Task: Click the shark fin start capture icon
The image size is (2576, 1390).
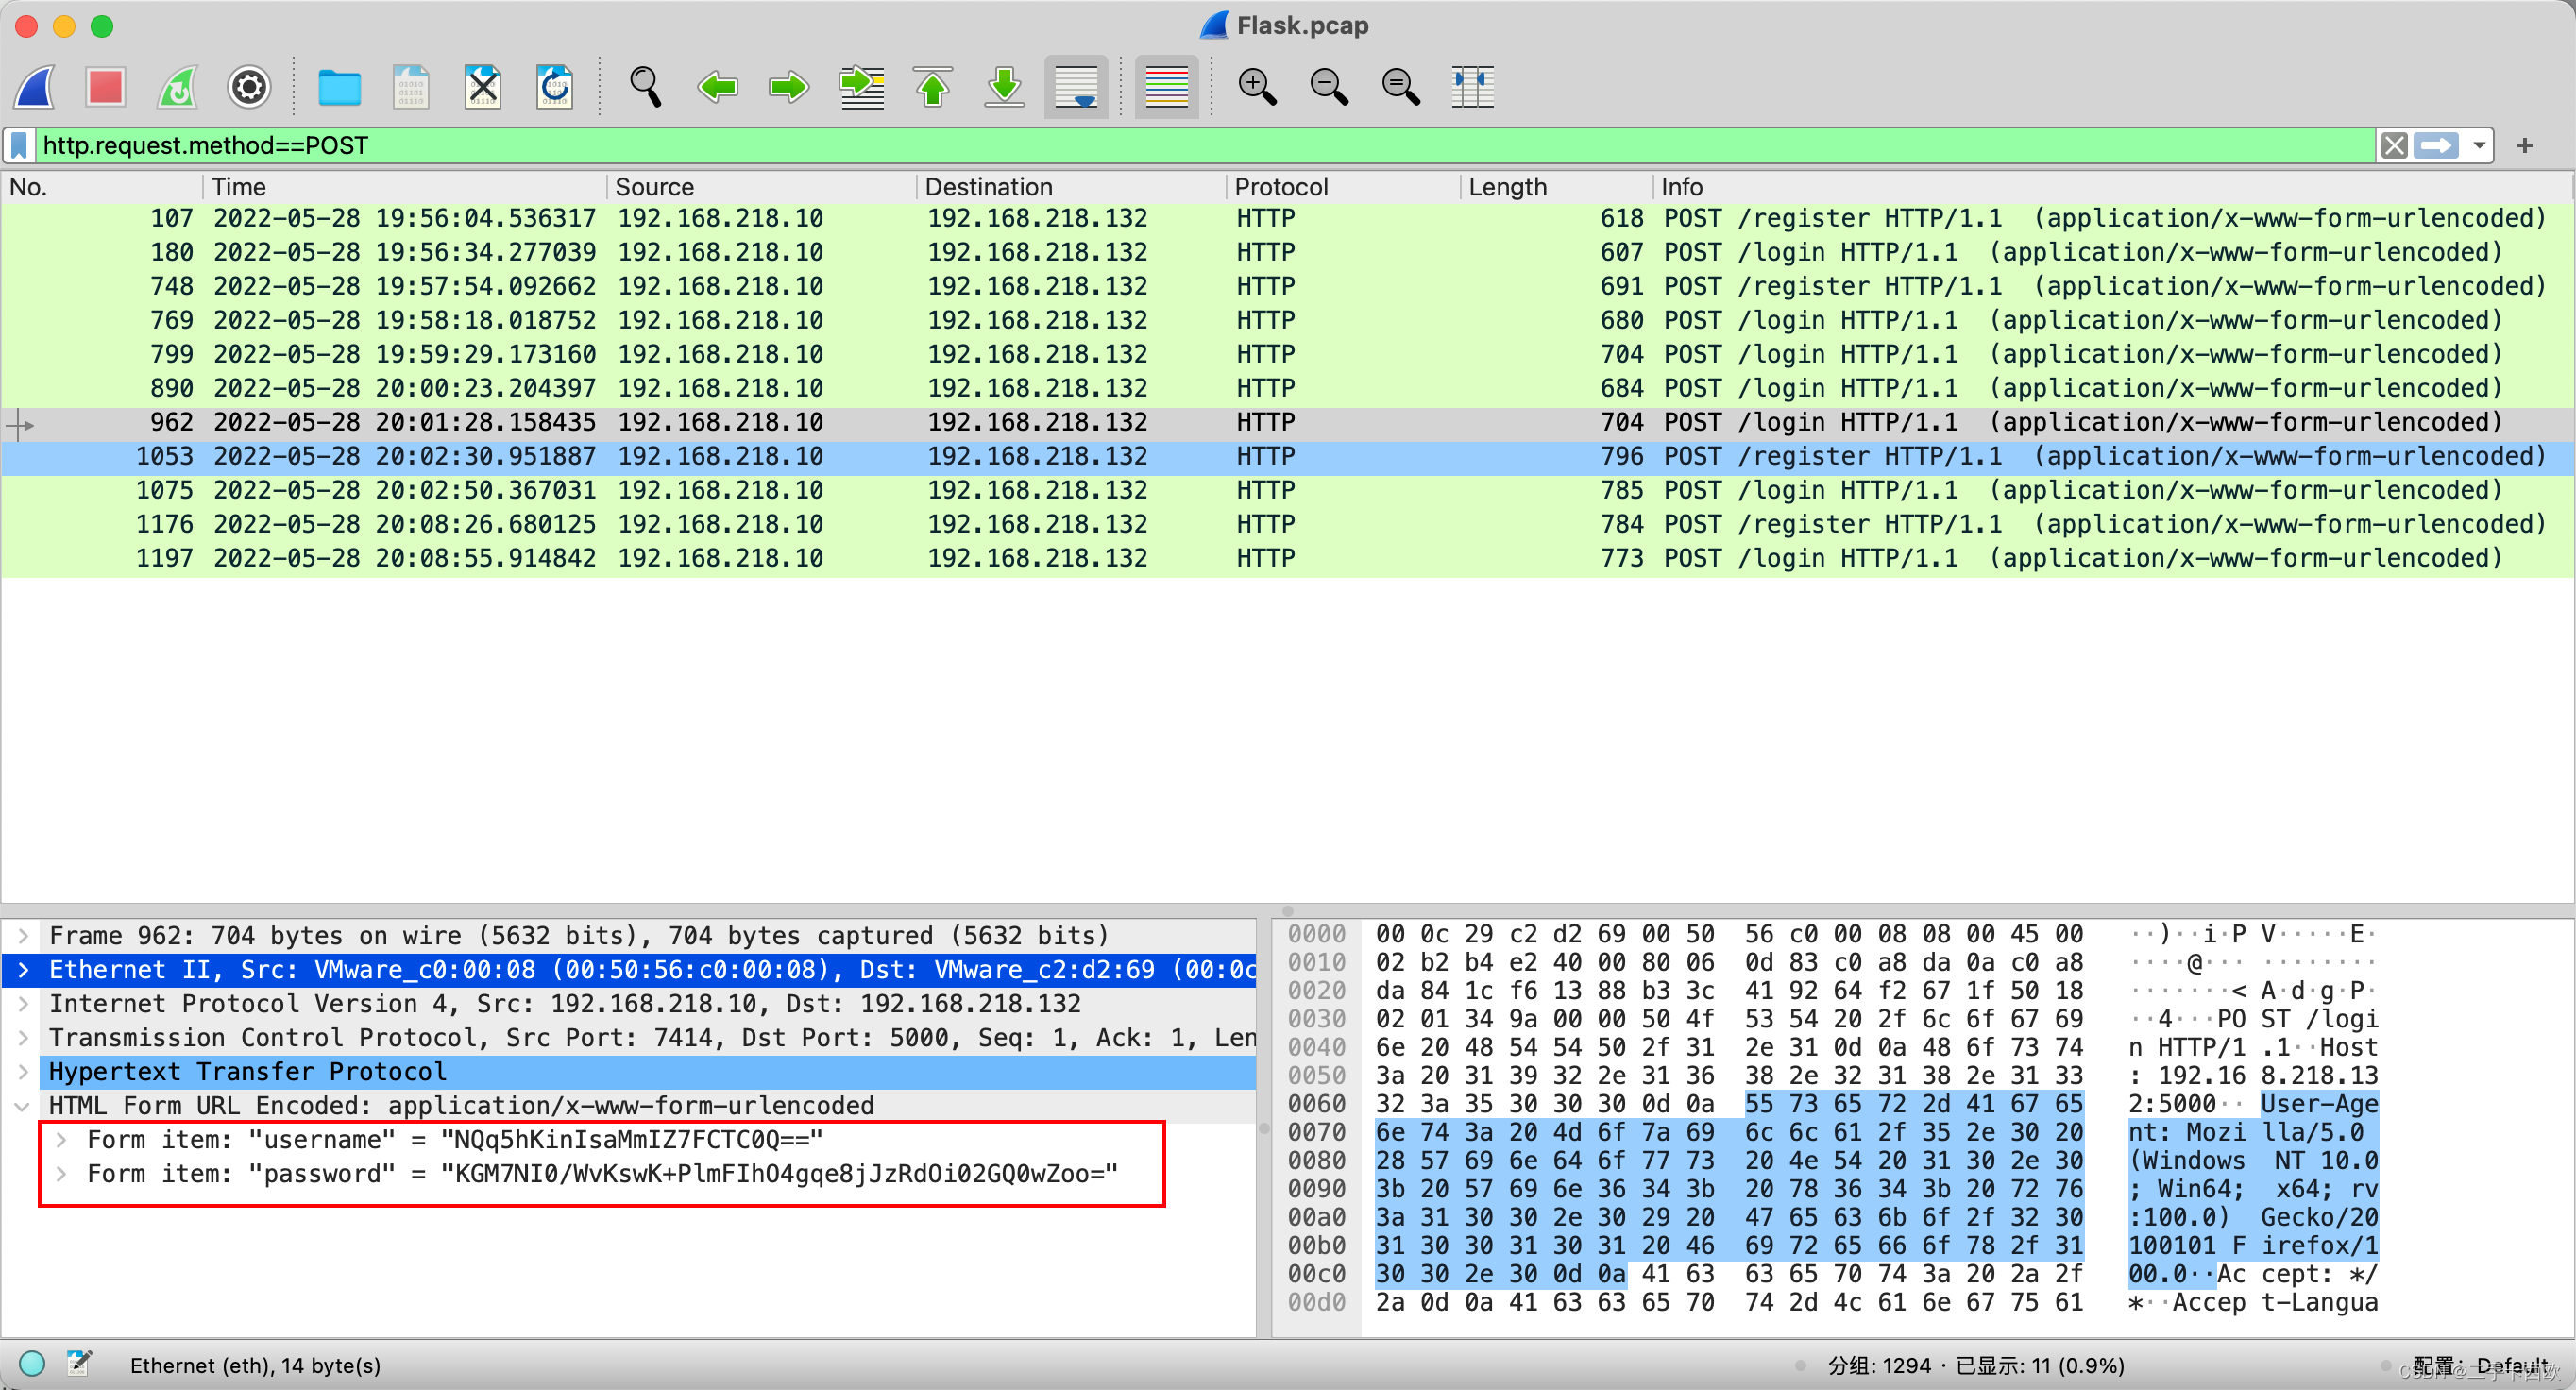Action: (x=34, y=87)
